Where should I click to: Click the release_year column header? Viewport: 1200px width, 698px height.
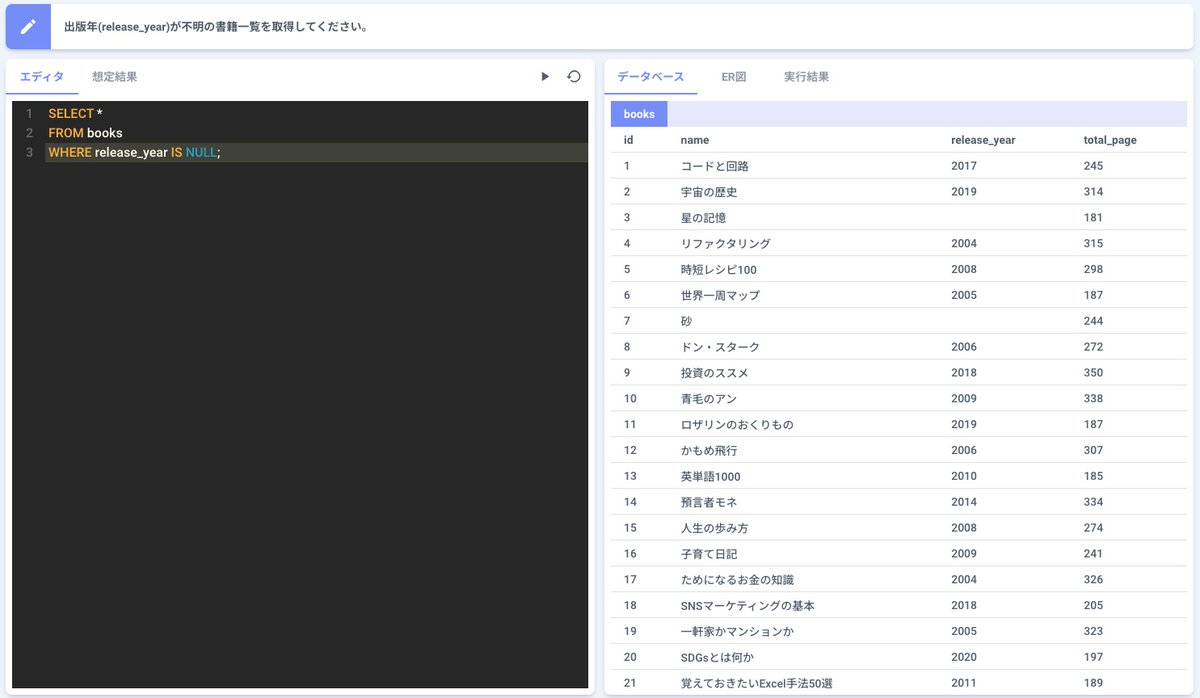click(983, 140)
